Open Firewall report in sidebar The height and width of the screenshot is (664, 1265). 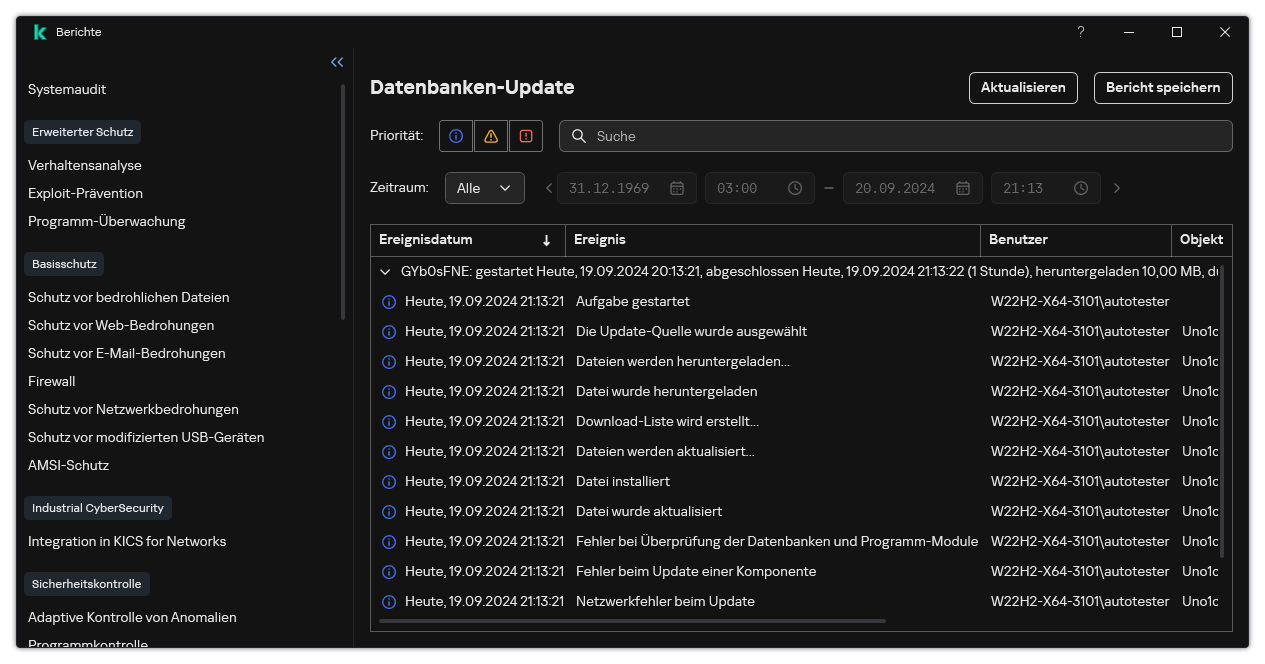(52, 381)
